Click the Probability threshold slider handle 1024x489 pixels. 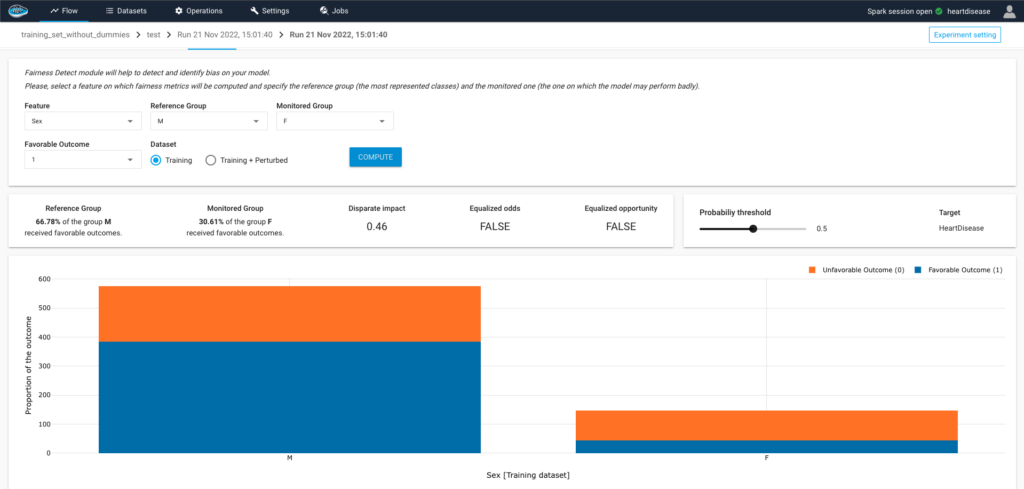[753, 229]
